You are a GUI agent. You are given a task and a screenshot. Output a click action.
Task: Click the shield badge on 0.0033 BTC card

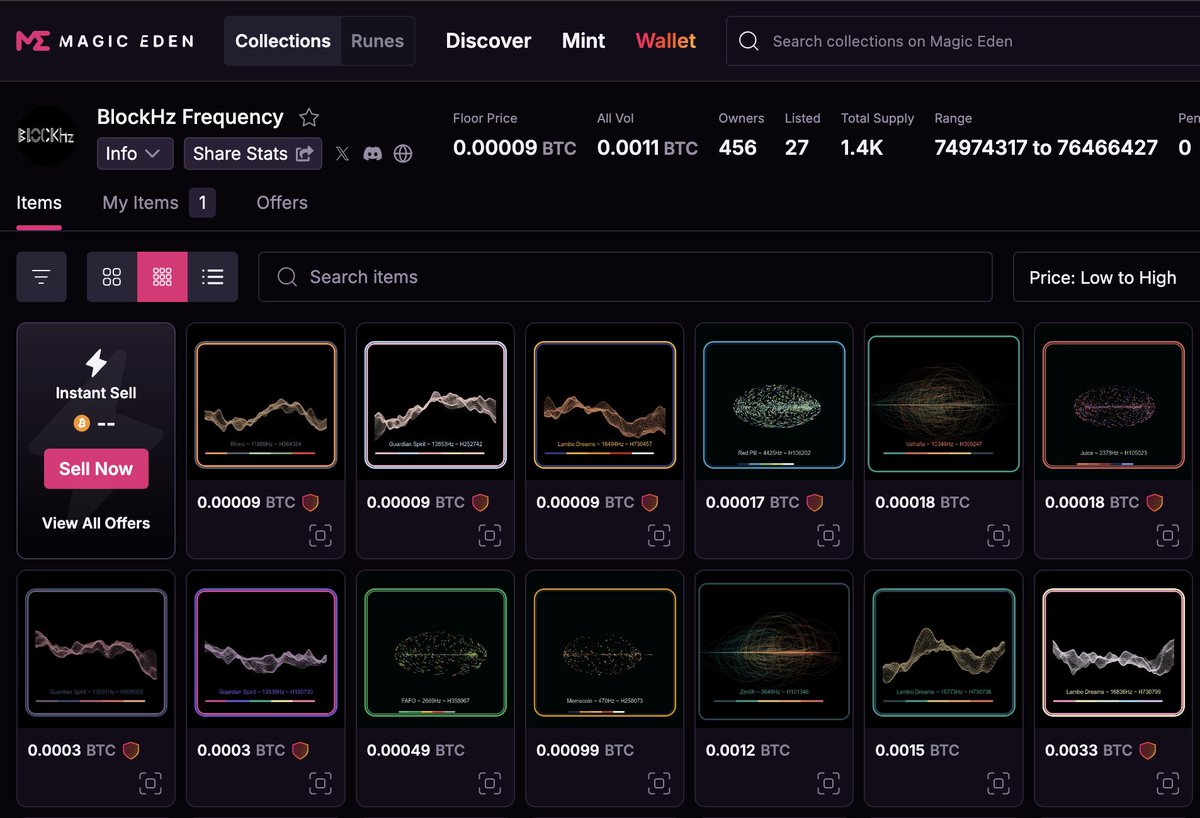point(1148,749)
